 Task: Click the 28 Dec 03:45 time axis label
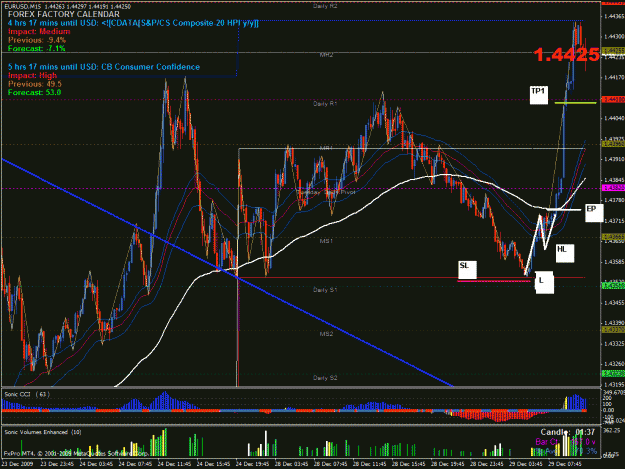pos(291,464)
